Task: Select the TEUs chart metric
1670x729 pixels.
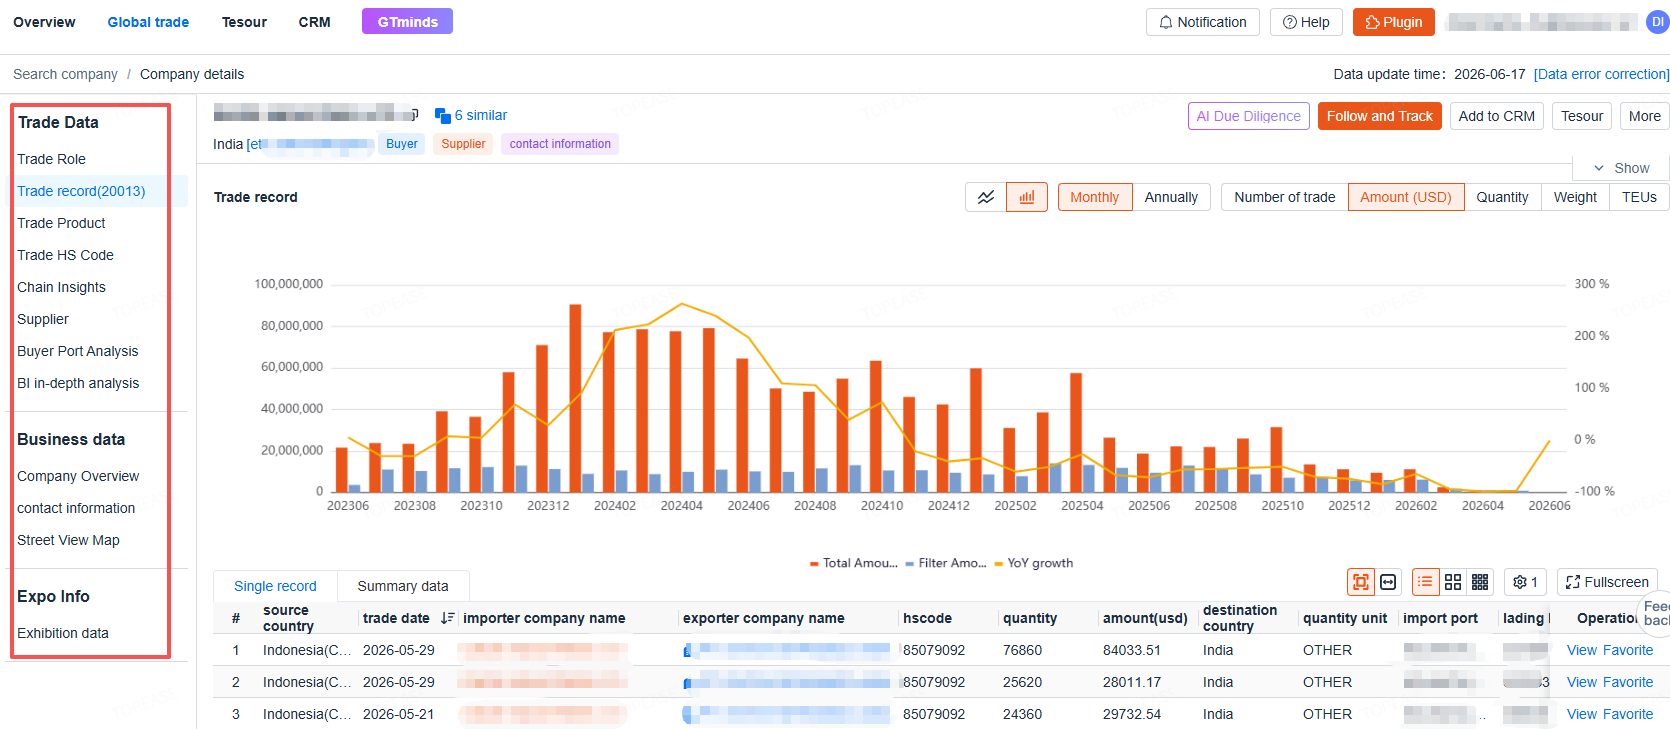Action: click(x=1639, y=197)
